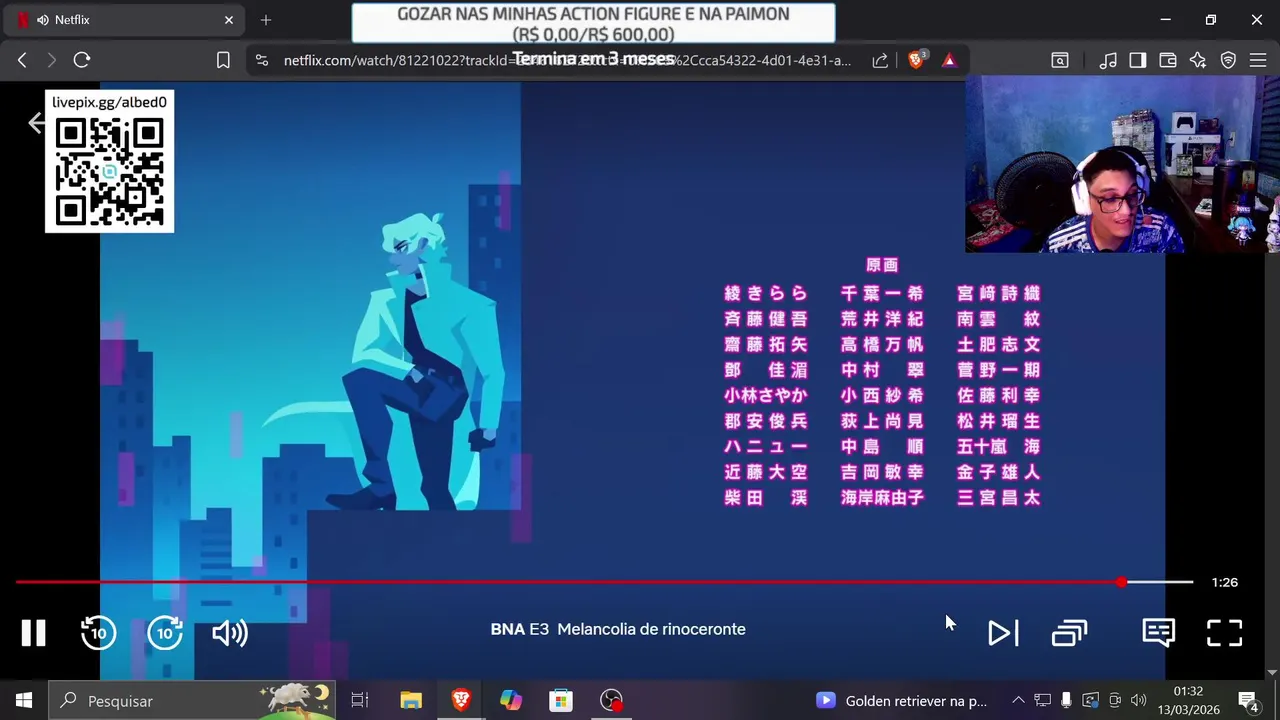Click the remaining time '1:26' label
The height and width of the screenshot is (720, 1280).
pyautogui.click(x=1224, y=582)
